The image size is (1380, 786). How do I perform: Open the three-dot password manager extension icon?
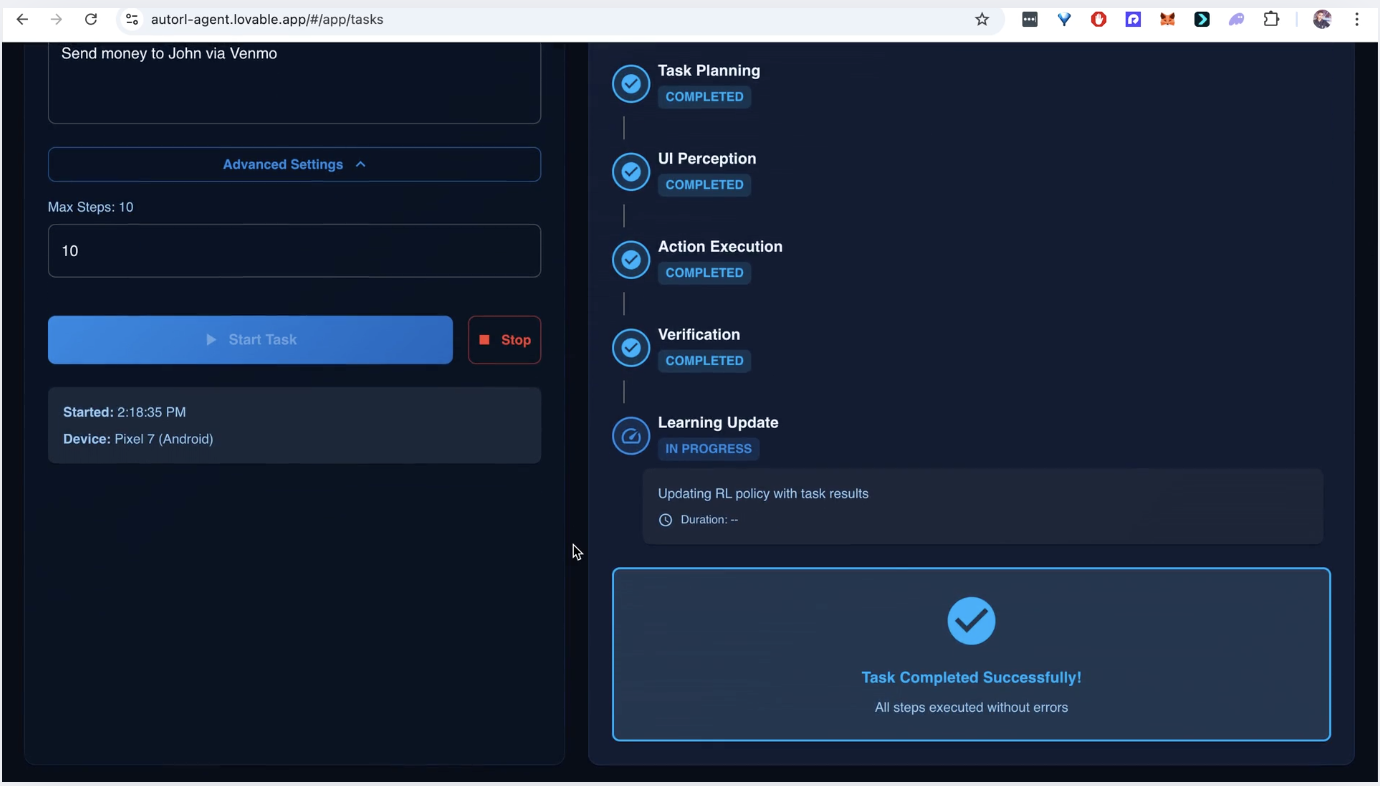[1030, 19]
